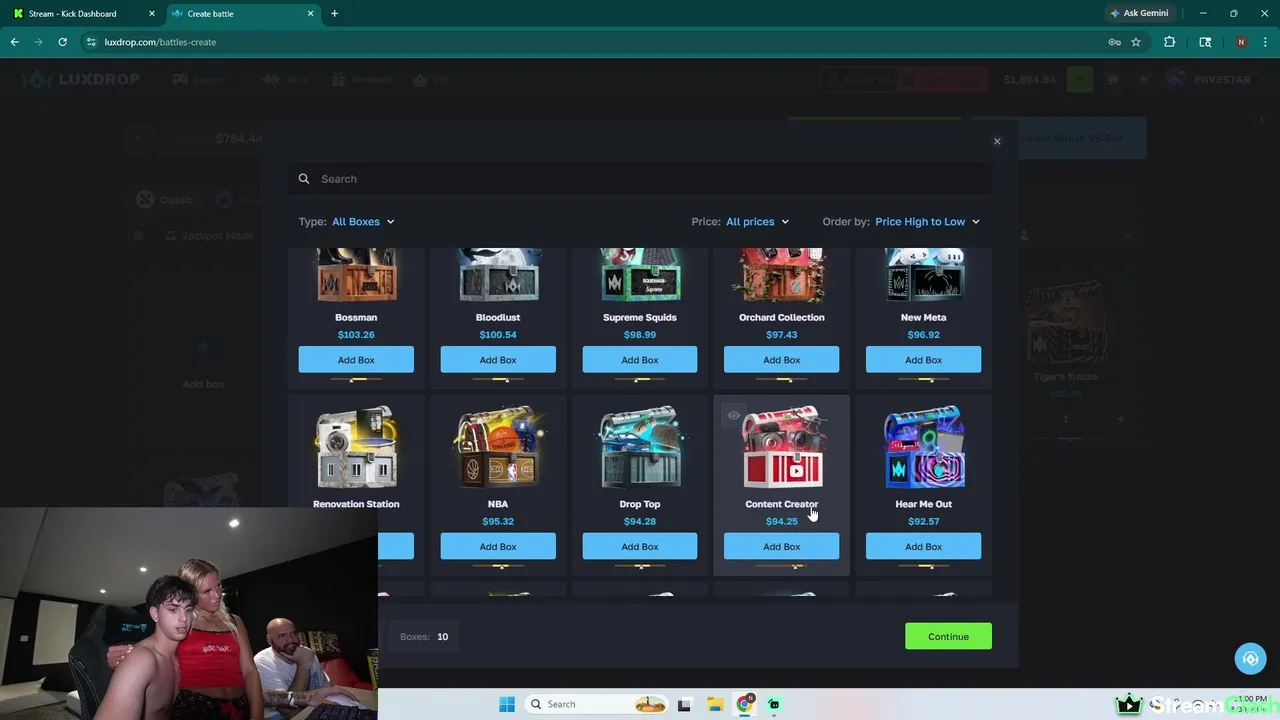Open the Chrome extensions puzzle icon
The width and height of the screenshot is (1280, 720).
pos(1169,42)
